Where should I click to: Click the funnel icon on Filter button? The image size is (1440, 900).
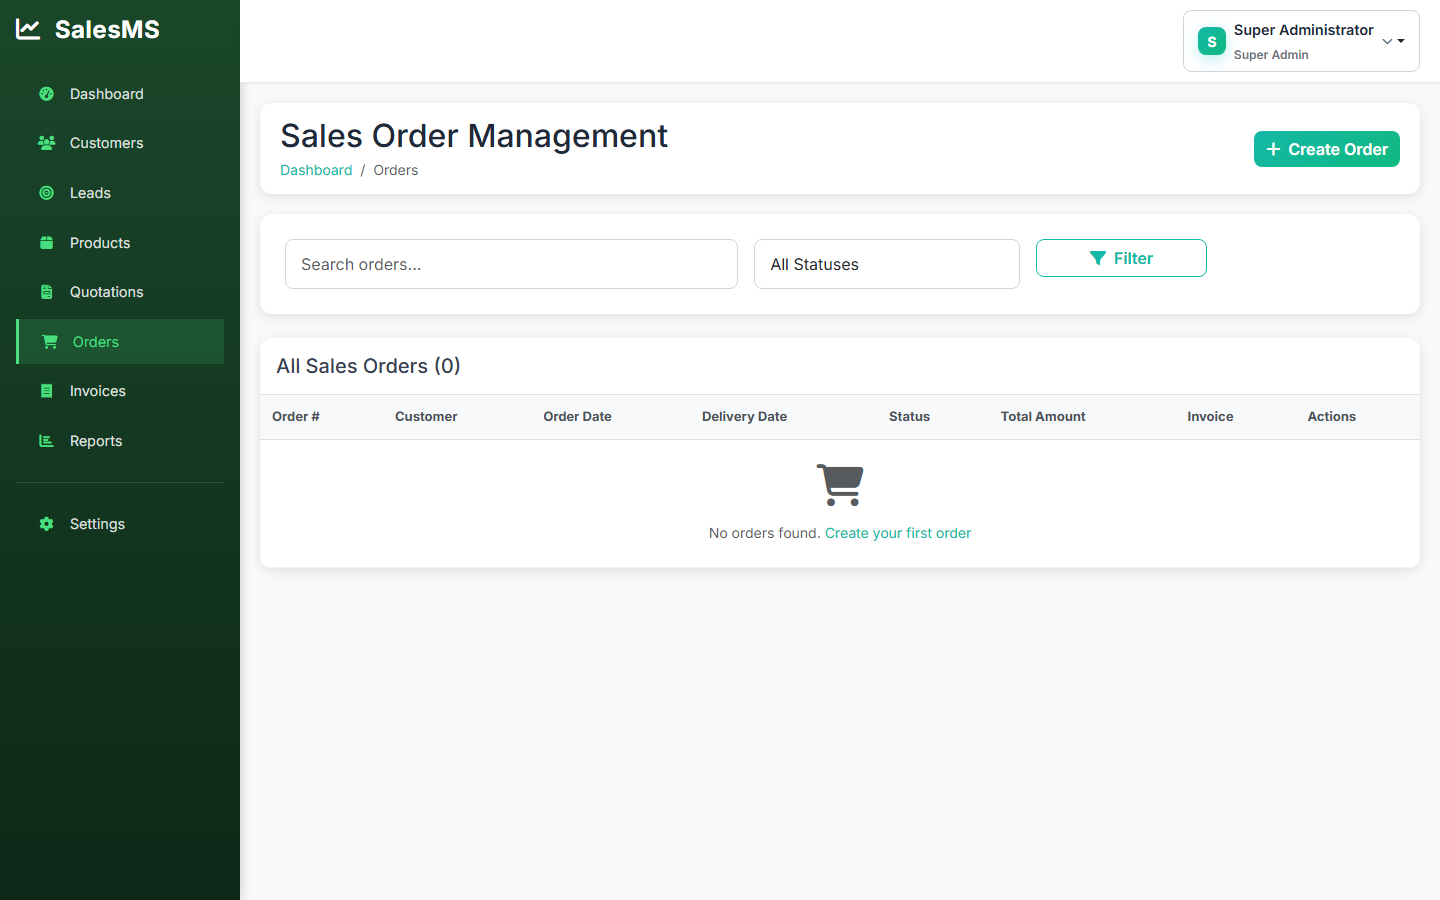pyautogui.click(x=1097, y=258)
